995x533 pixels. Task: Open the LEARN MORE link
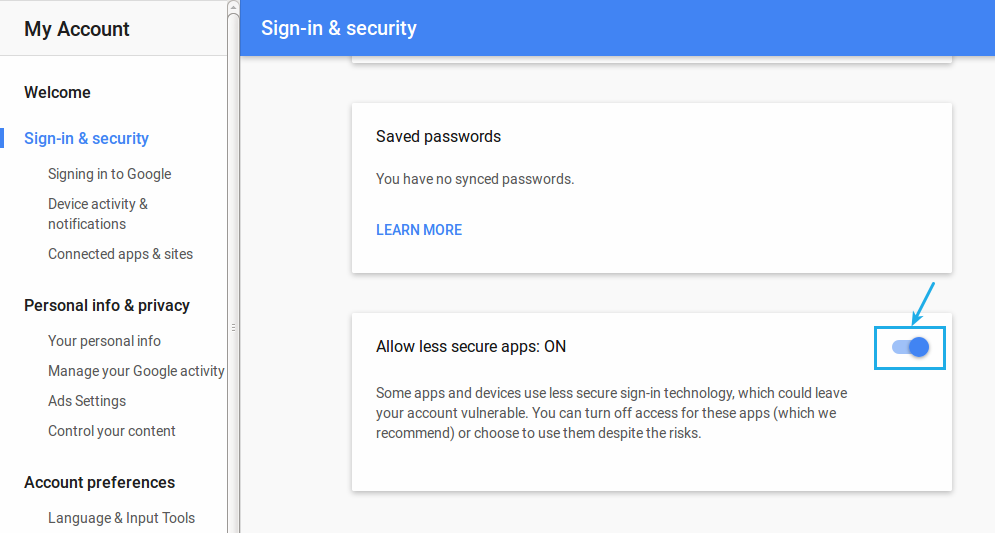pyautogui.click(x=419, y=230)
